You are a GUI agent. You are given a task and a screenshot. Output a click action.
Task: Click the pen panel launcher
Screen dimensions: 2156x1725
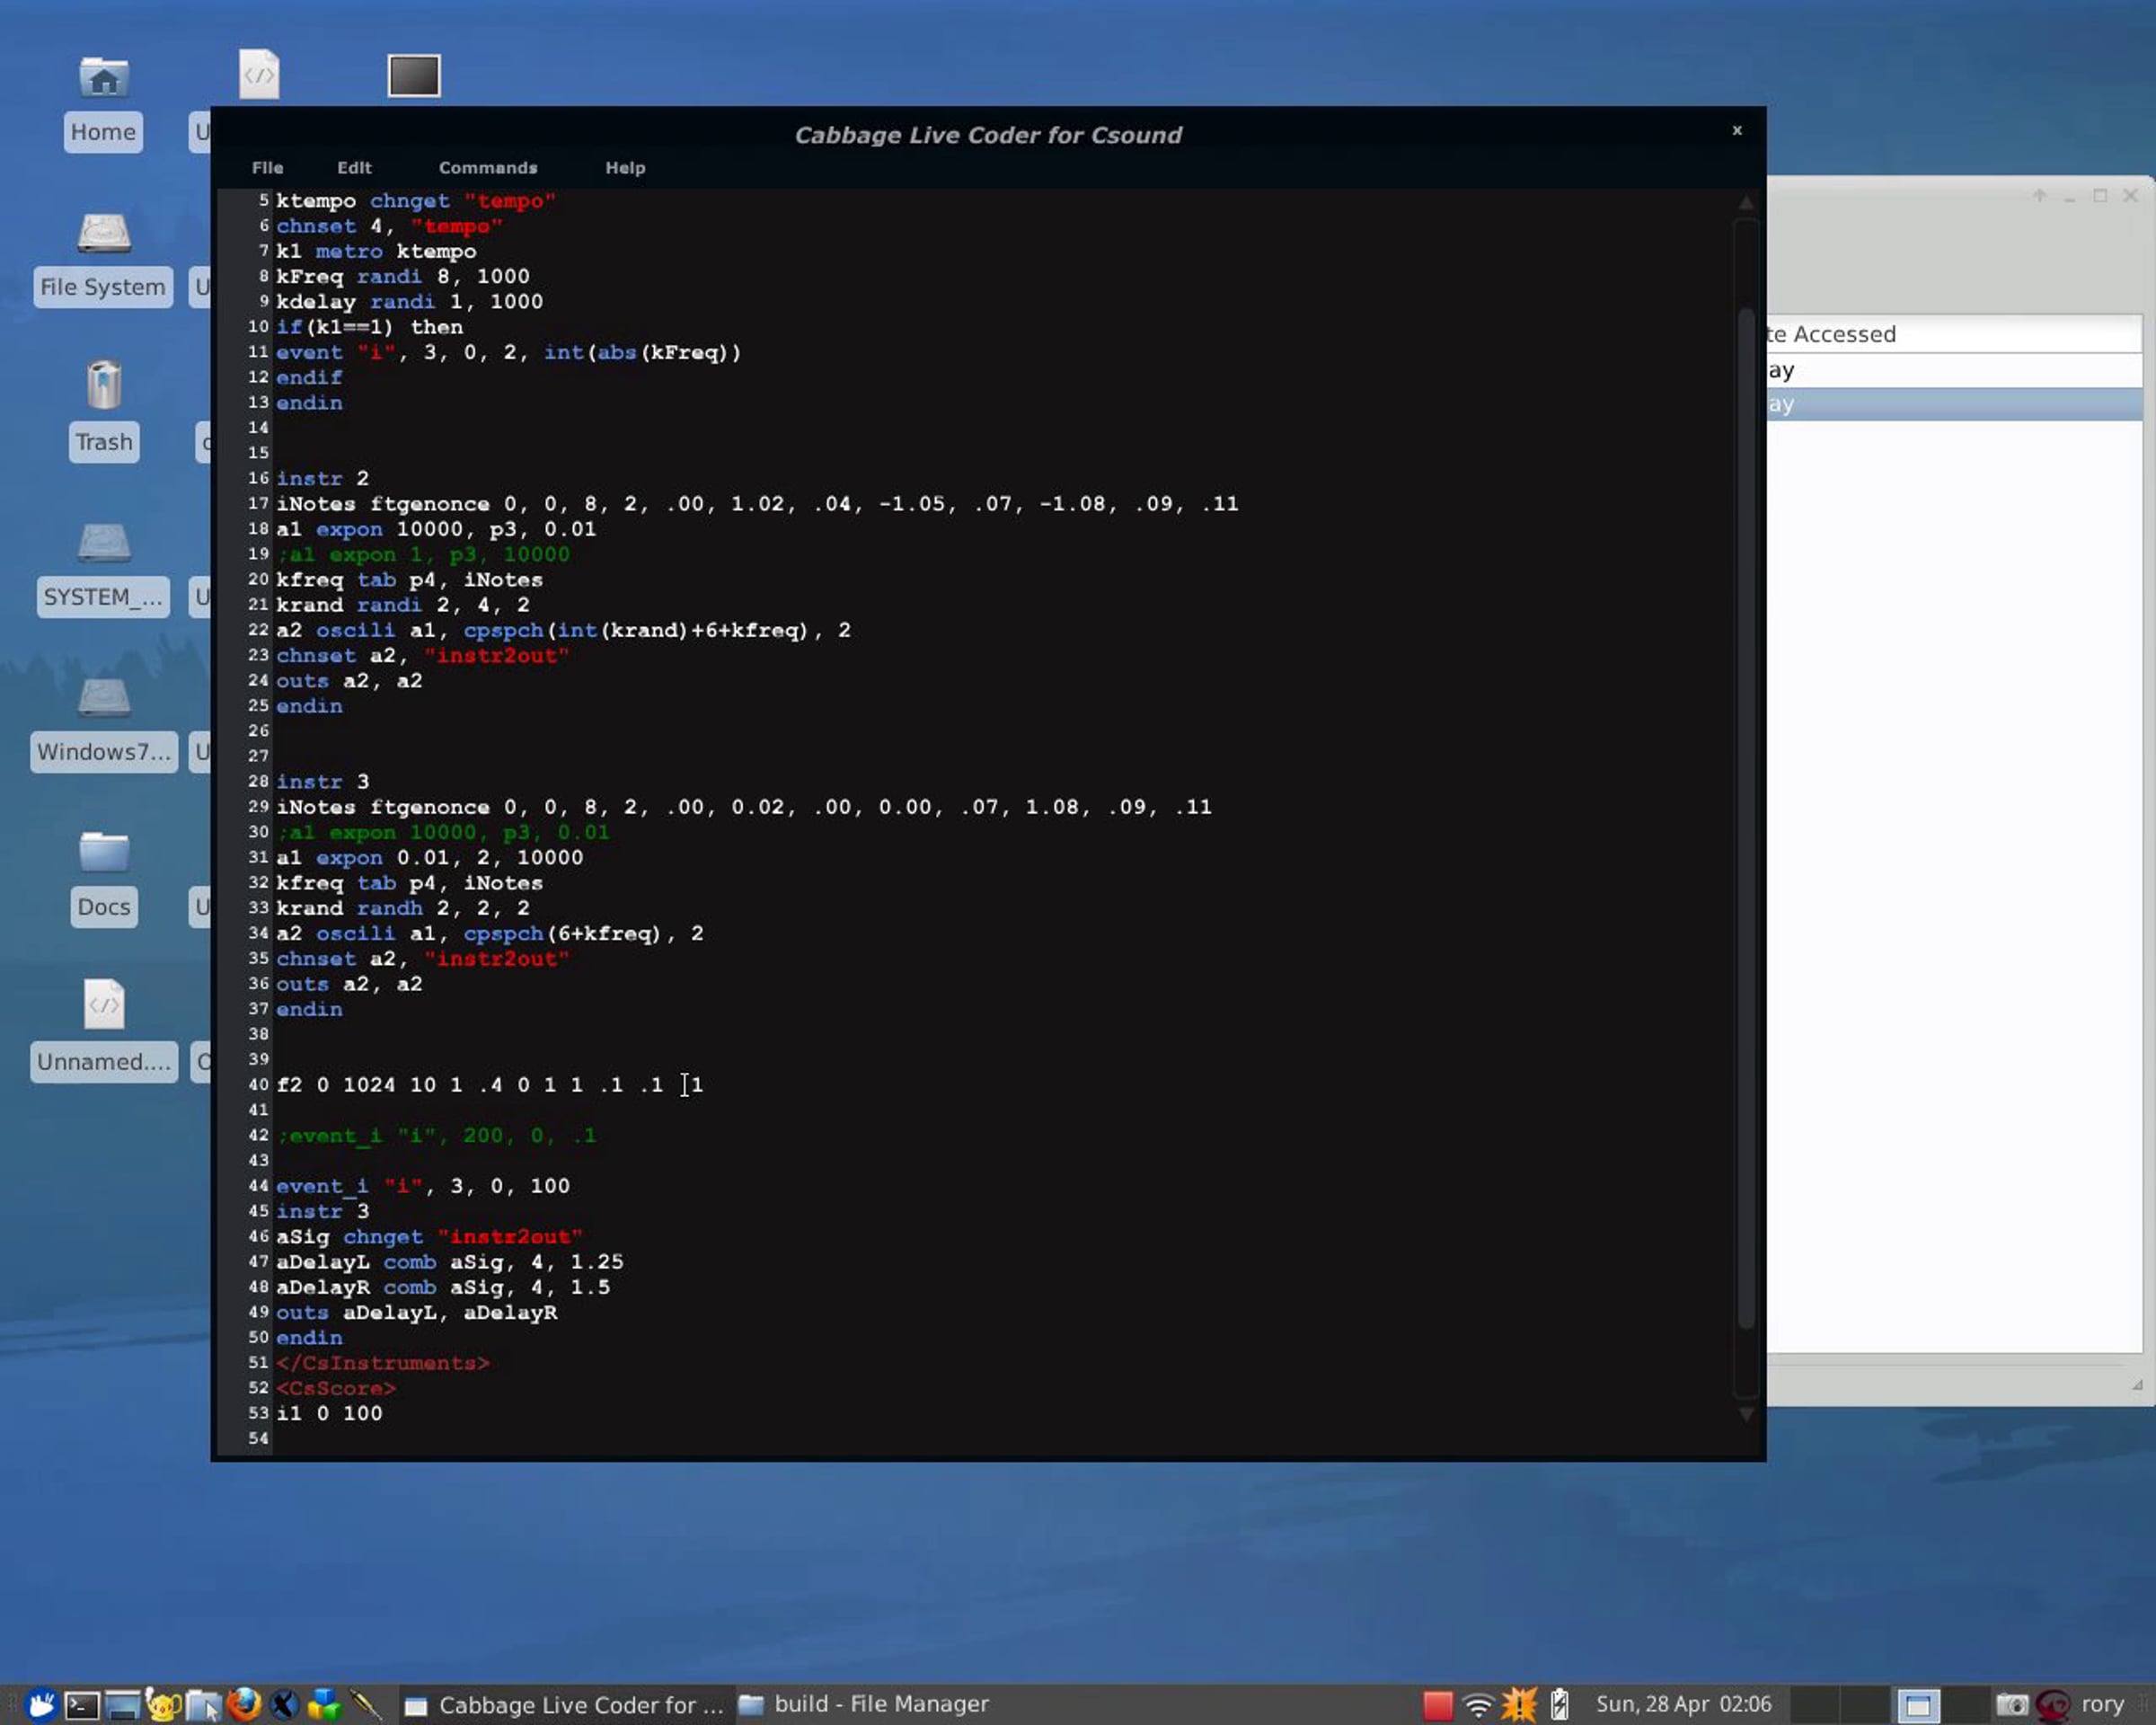[x=366, y=1704]
